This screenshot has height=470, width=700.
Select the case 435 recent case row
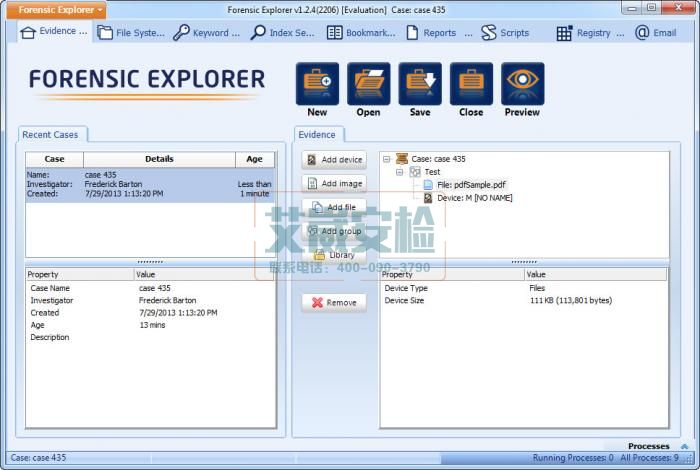pyautogui.click(x=150, y=185)
